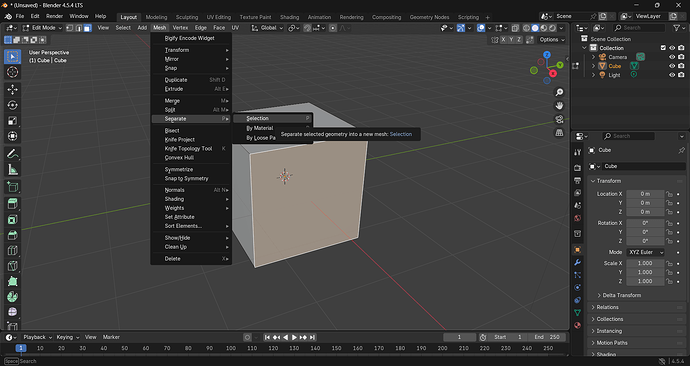
Task: Open the Edit Mode dropdown
Action: [x=42, y=28]
